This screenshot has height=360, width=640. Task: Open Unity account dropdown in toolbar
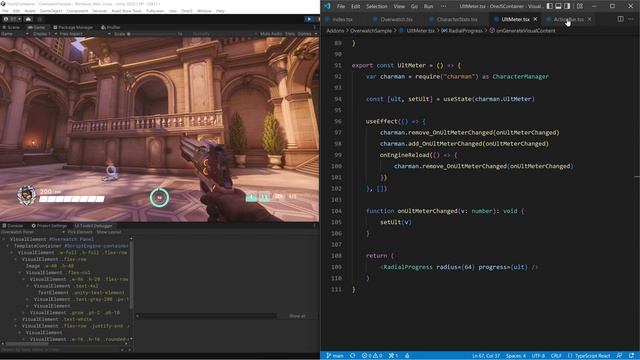13,19
